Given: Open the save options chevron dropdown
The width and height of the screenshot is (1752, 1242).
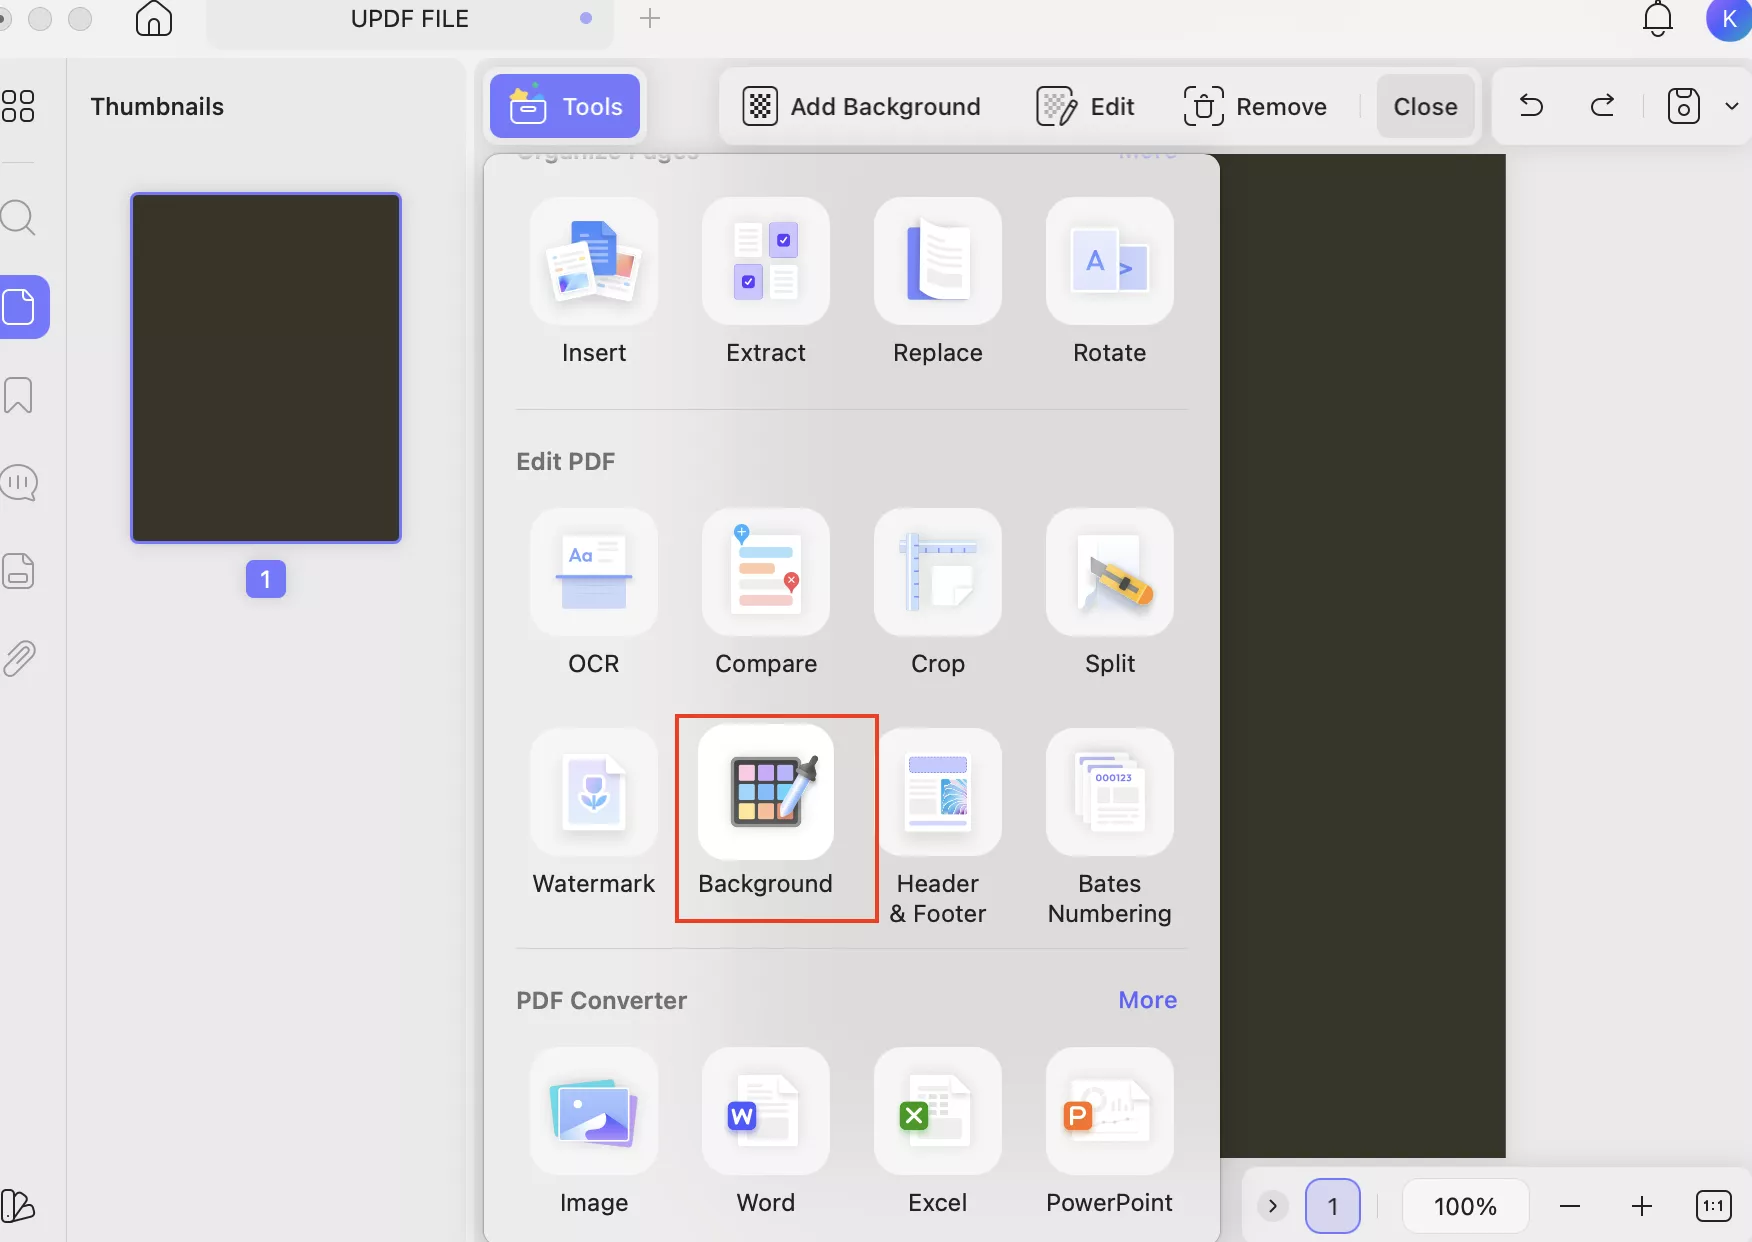Looking at the screenshot, I should (x=1733, y=106).
